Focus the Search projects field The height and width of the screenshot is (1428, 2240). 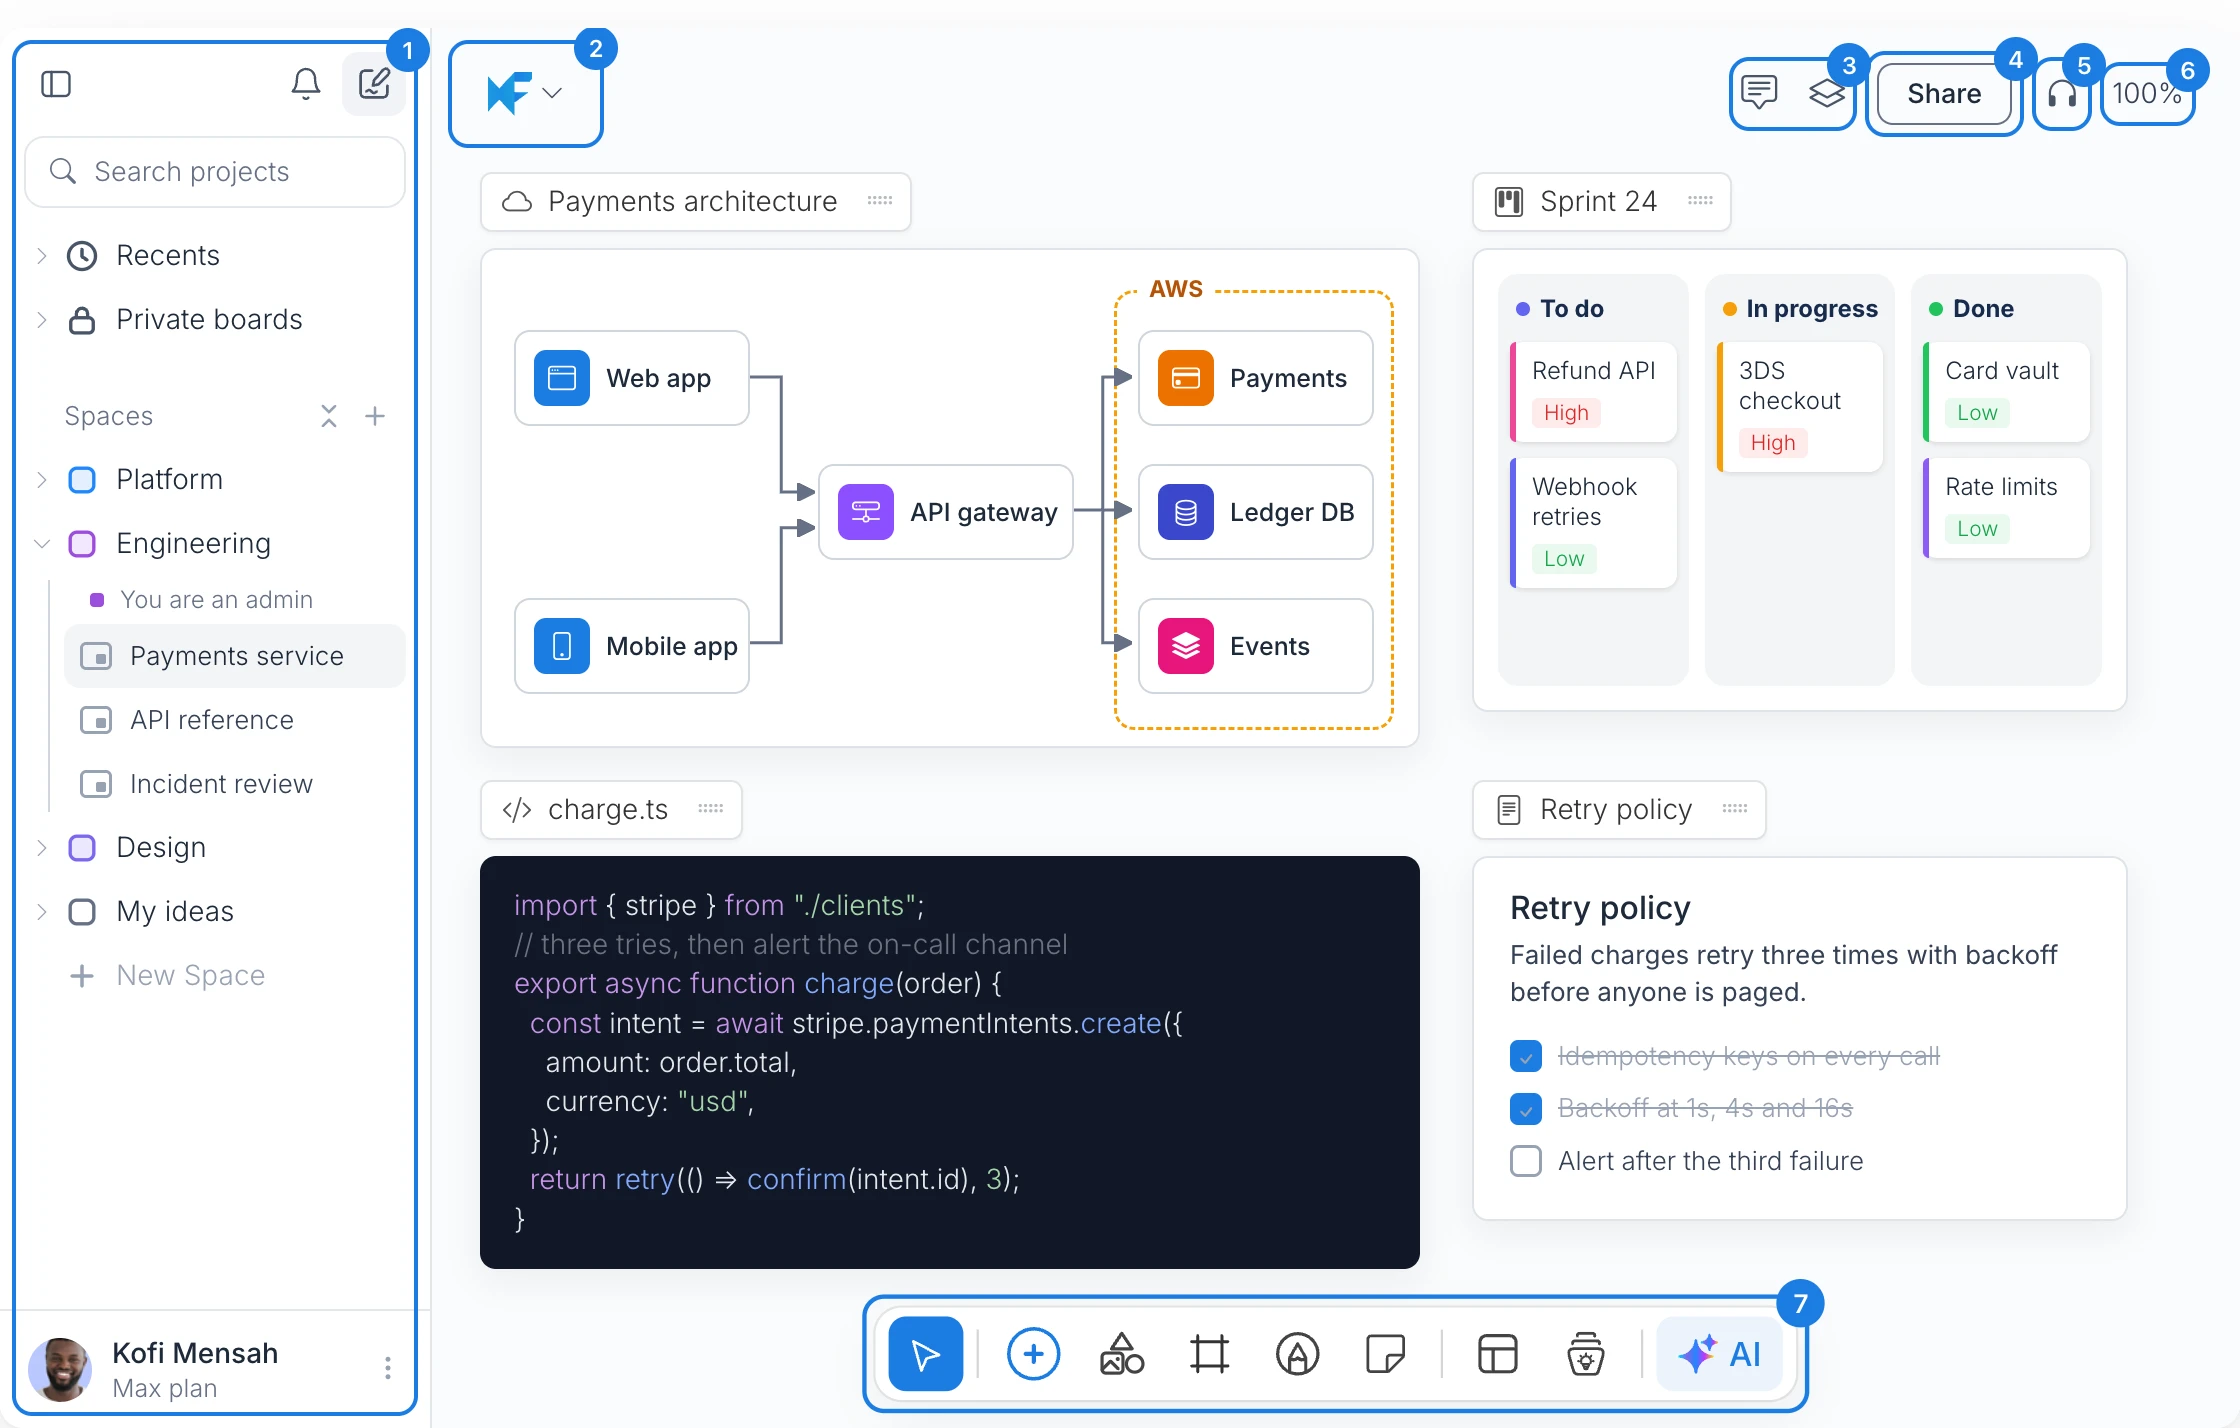[x=215, y=172]
